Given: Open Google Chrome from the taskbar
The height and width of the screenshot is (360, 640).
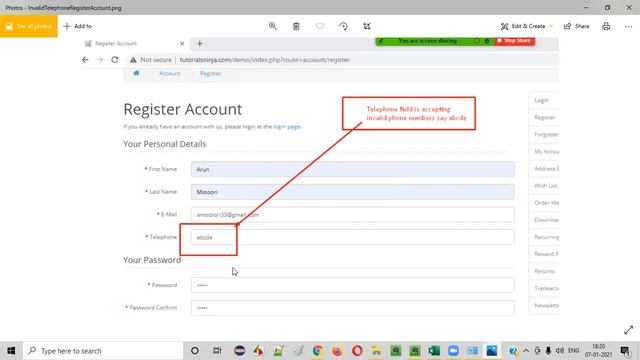Looking at the screenshot, I should pyautogui.click(x=318, y=351).
